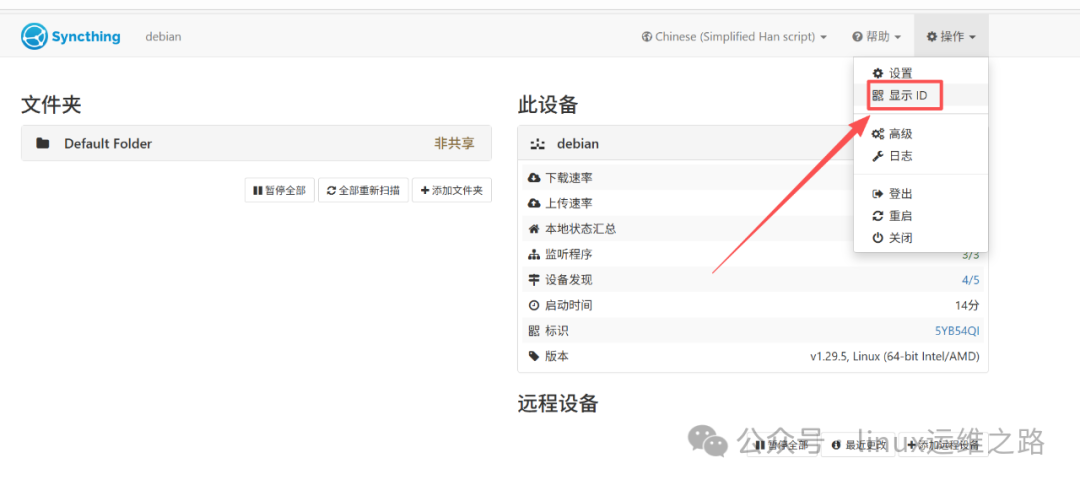The height and width of the screenshot is (485, 1080).
Task: Click the debian hostname in navbar
Action: 163,37
